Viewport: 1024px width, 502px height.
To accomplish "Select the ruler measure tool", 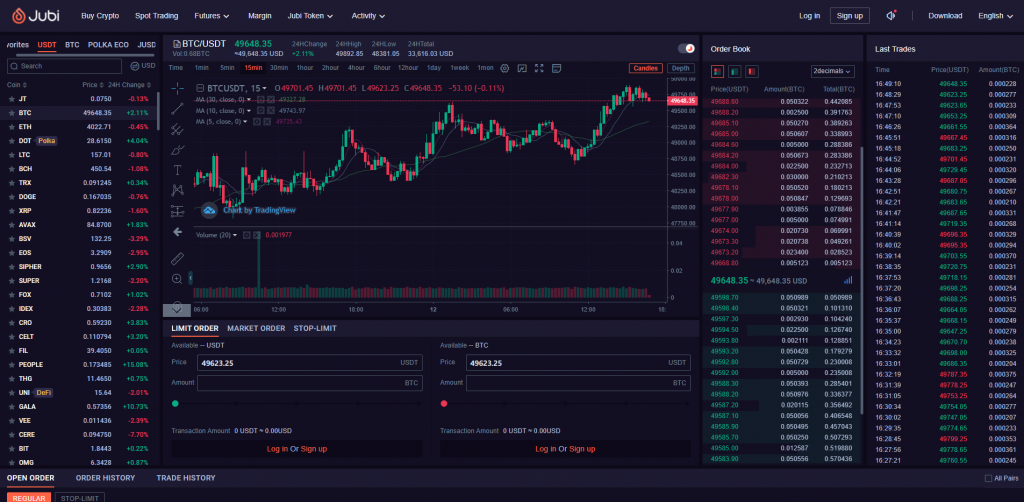I will [177, 259].
